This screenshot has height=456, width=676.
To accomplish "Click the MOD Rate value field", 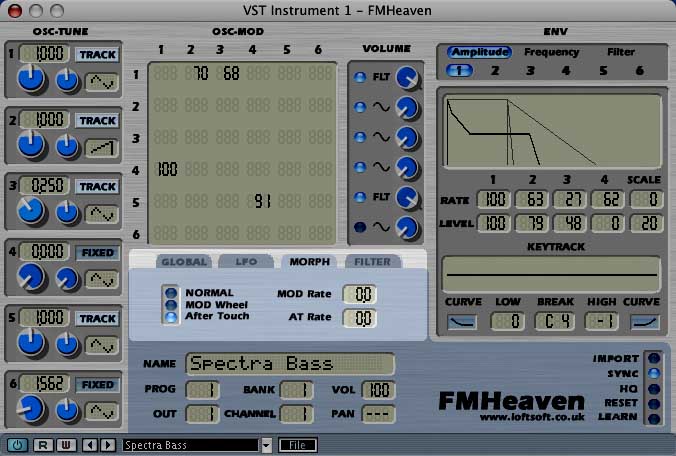I will click(x=360, y=294).
